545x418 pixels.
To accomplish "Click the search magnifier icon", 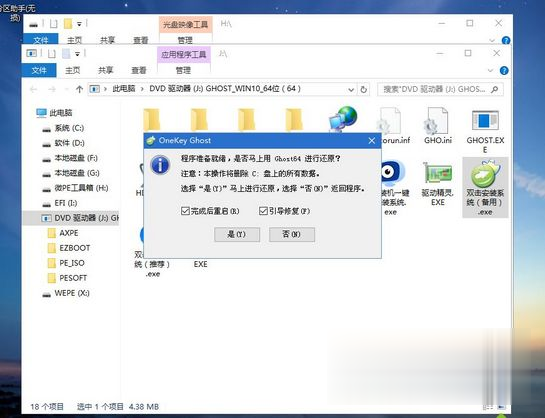I will [x=495, y=89].
